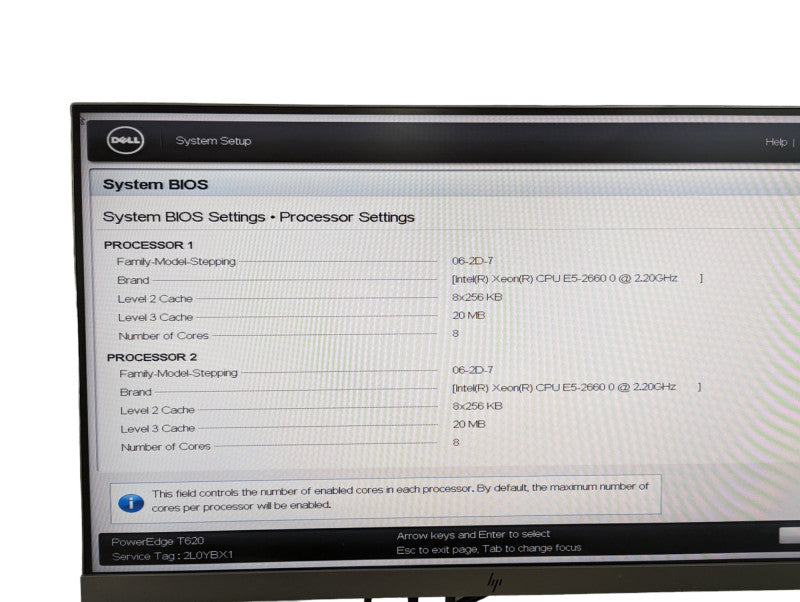
Task: Click Processor 1 cores value 8
Action: [x=456, y=333]
